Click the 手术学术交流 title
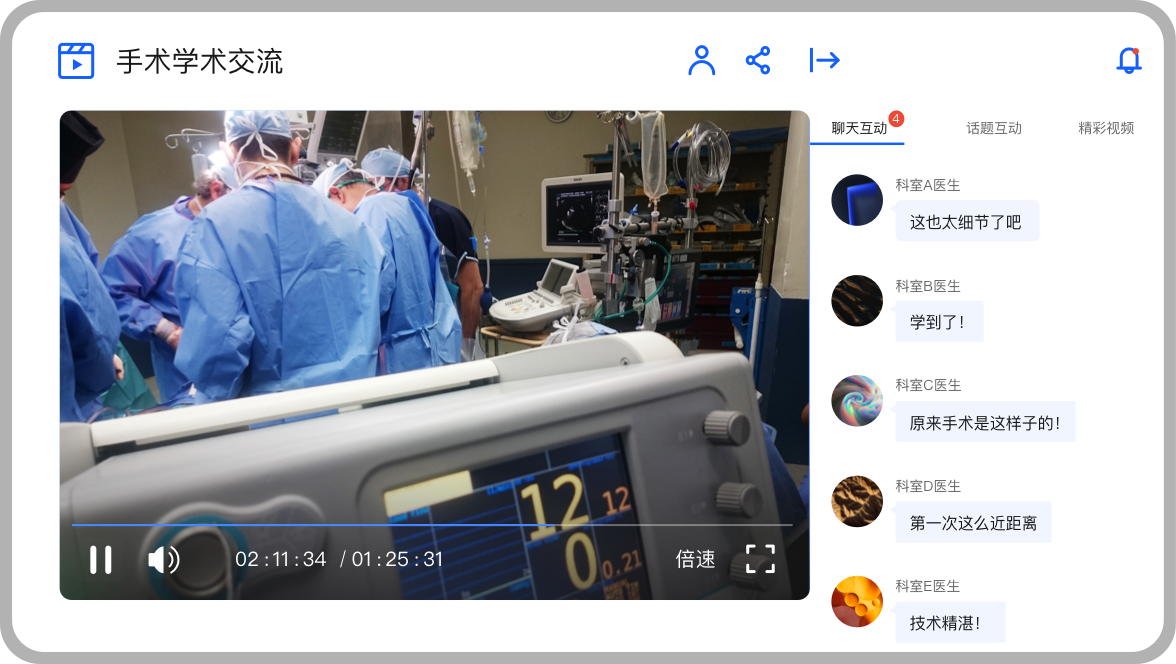The image size is (1176, 664). [200, 62]
